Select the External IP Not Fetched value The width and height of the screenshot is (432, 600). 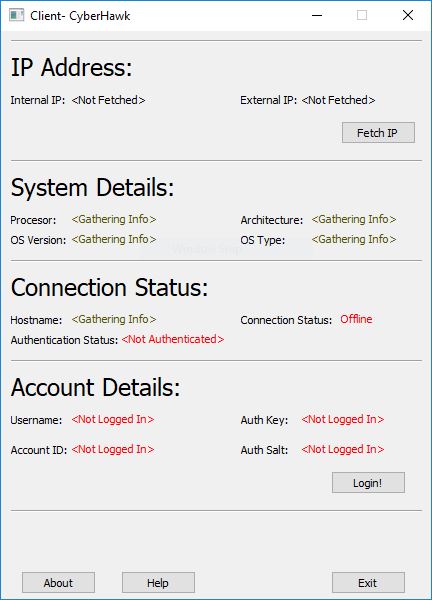(x=338, y=100)
